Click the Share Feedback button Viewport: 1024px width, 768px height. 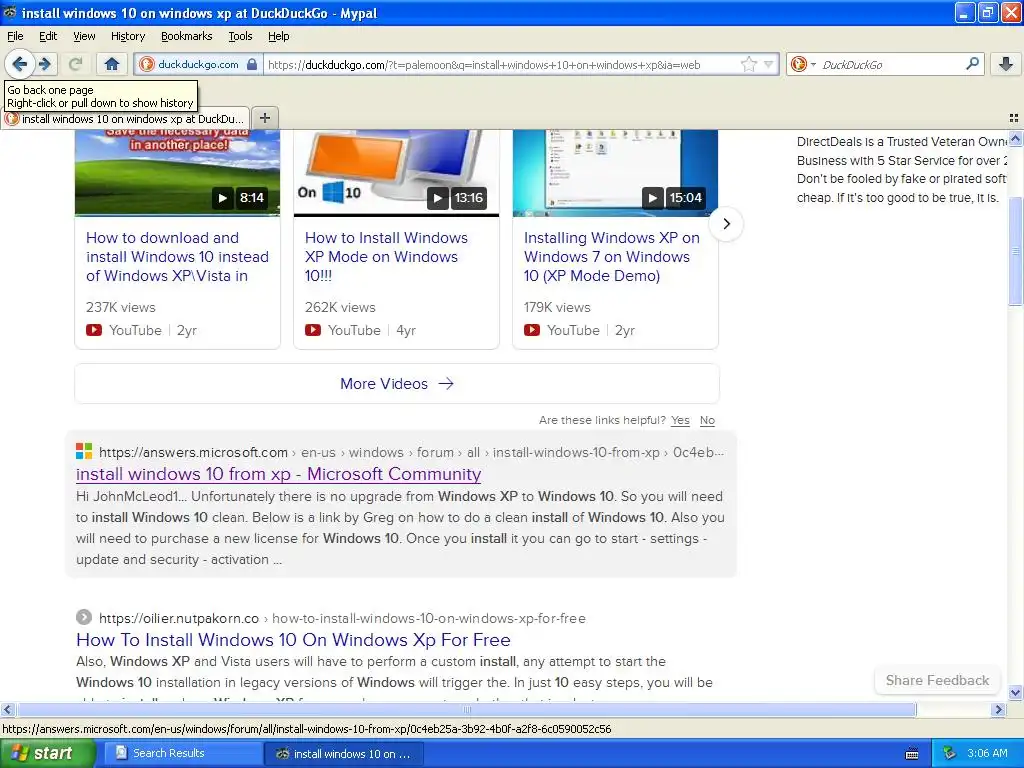tap(937, 680)
